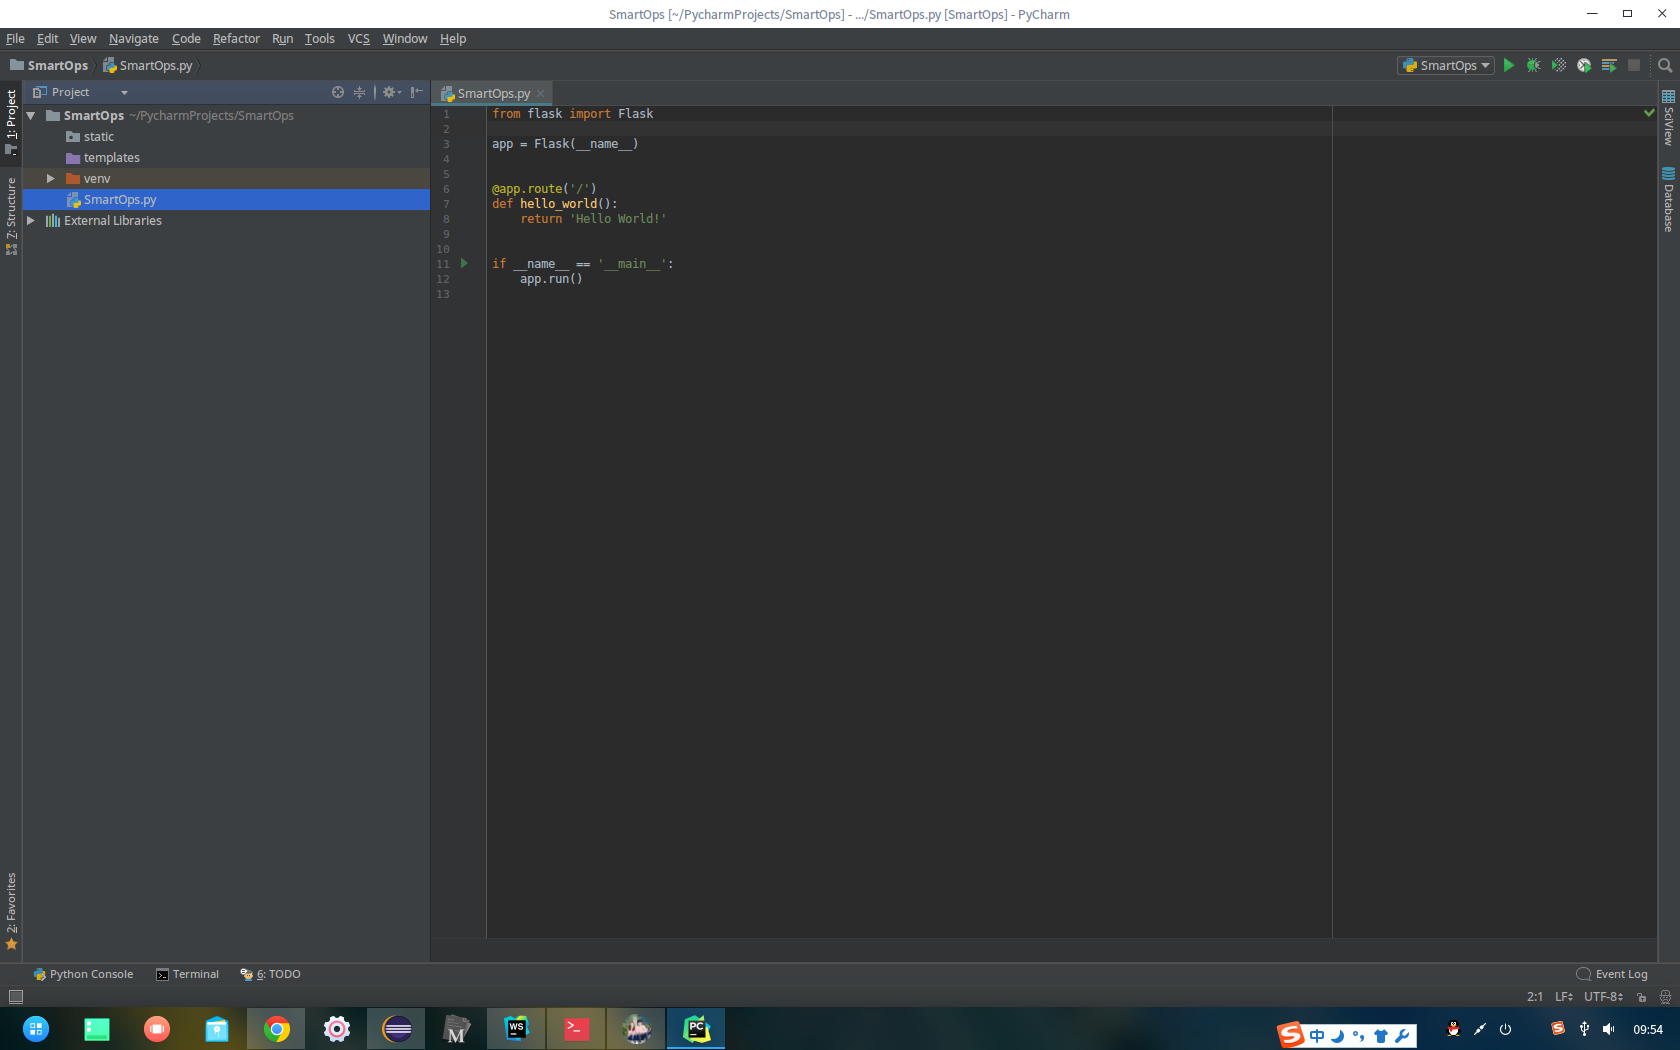Open the Eclipse icon in taskbar
Image resolution: width=1680 pixels, height=1050 pixels.
397,1029
